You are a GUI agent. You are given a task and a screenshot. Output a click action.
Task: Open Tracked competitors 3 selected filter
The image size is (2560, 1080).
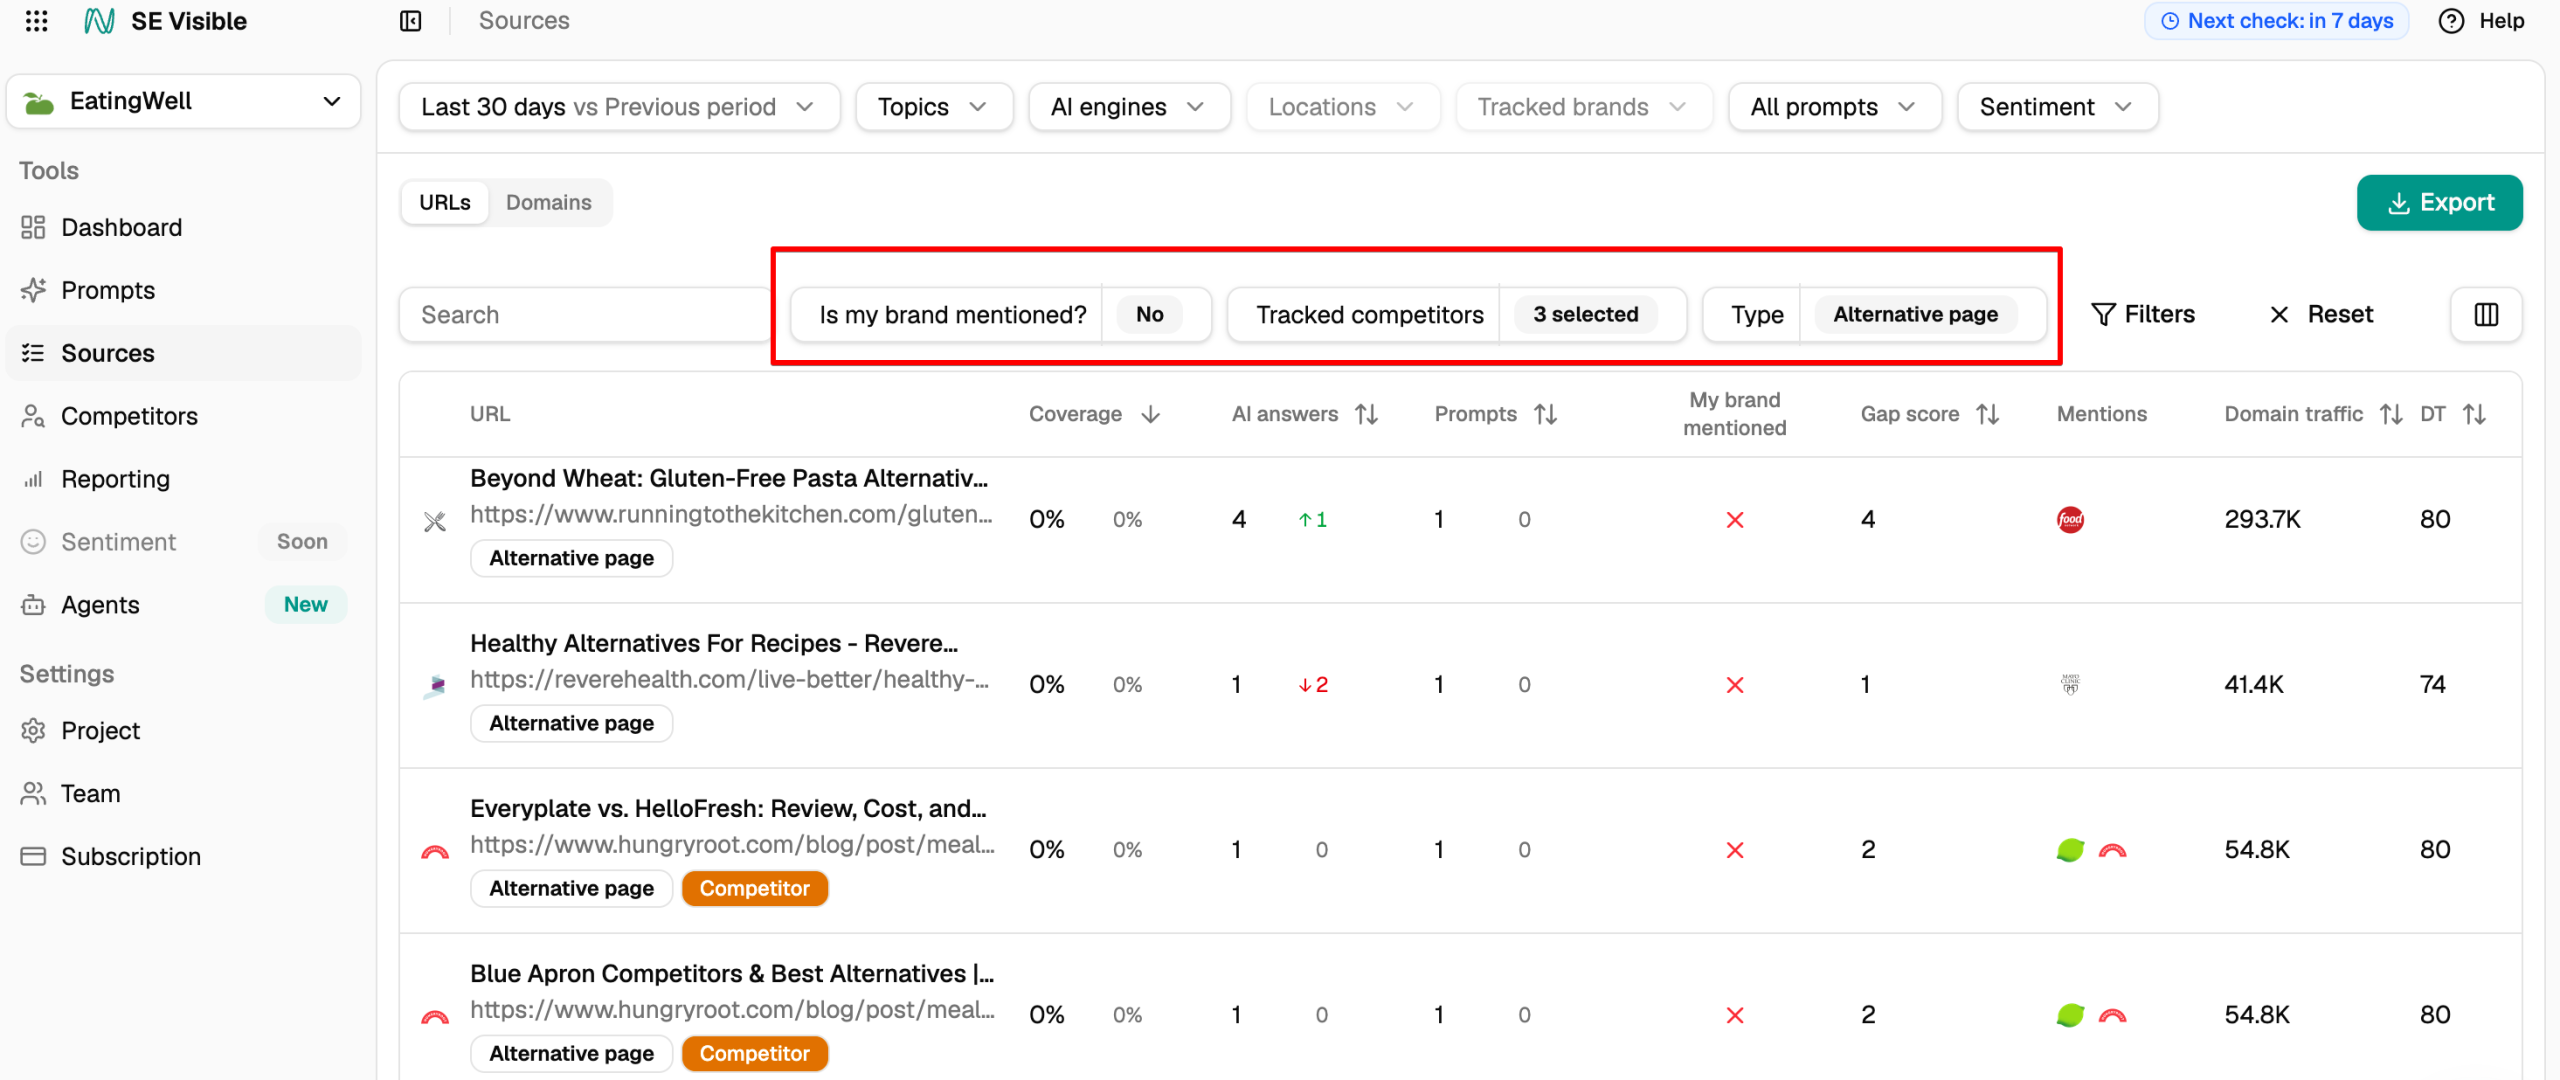[1456, 315]
